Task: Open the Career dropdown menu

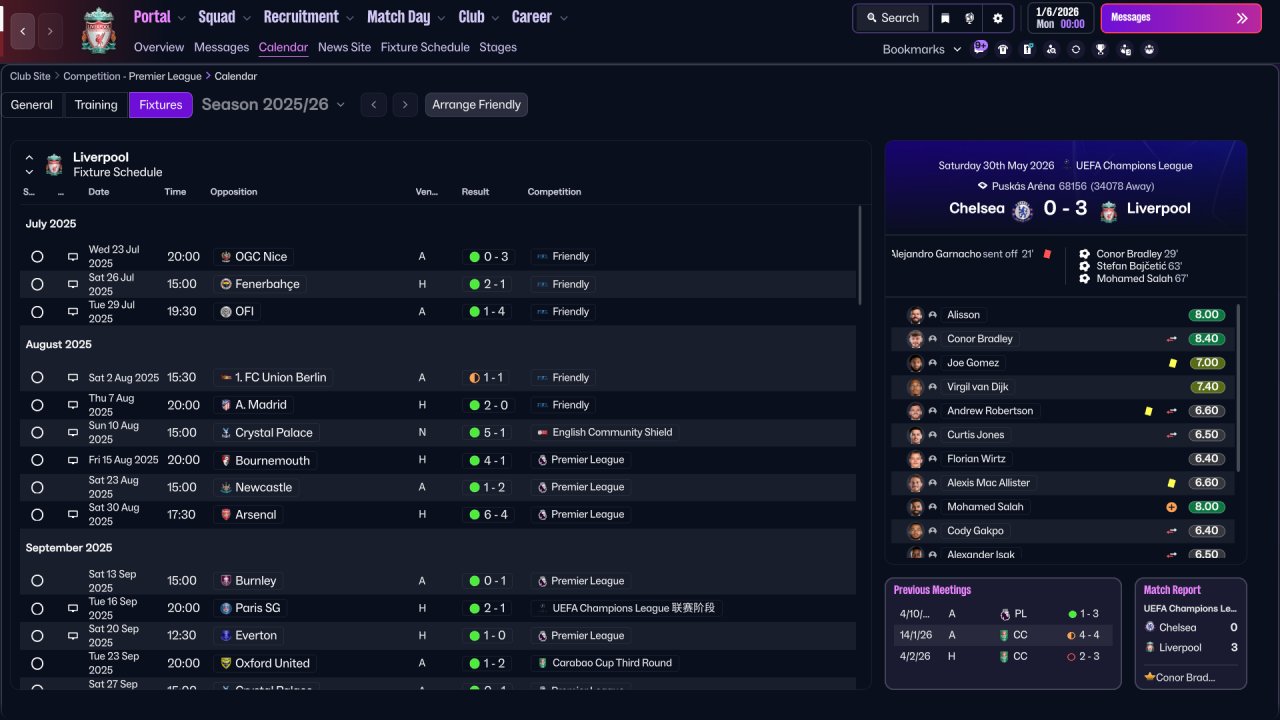Action: click(x=540, y=17)
